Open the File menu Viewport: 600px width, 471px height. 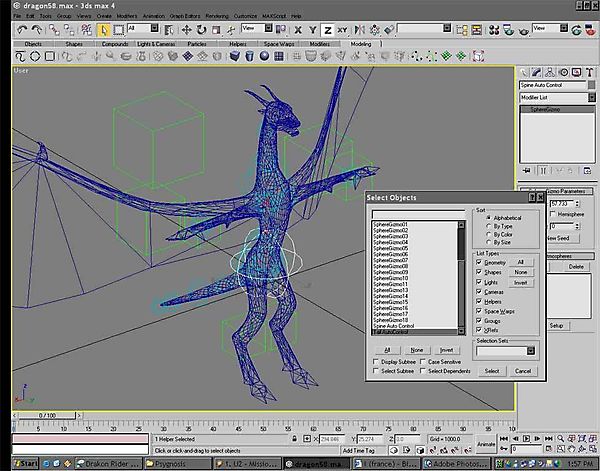17,16
